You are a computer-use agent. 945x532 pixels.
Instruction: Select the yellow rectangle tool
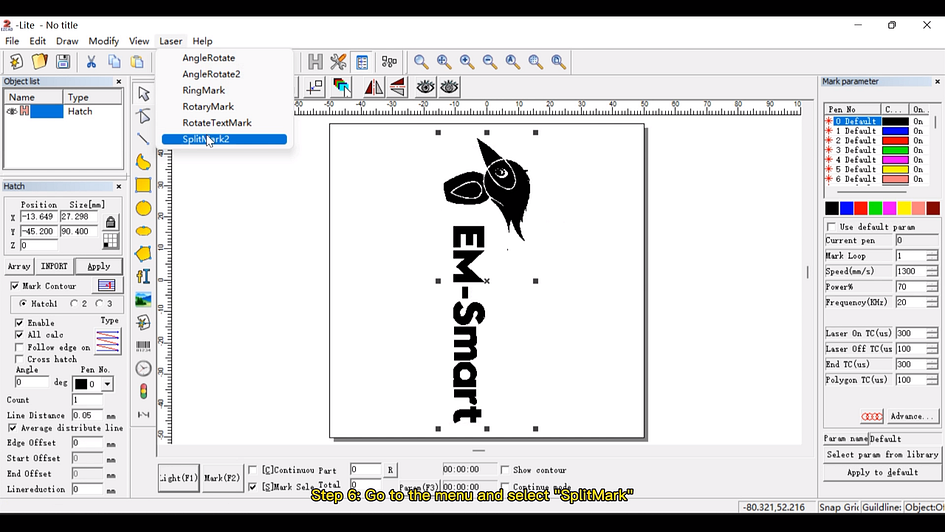[x=143, y=185]
